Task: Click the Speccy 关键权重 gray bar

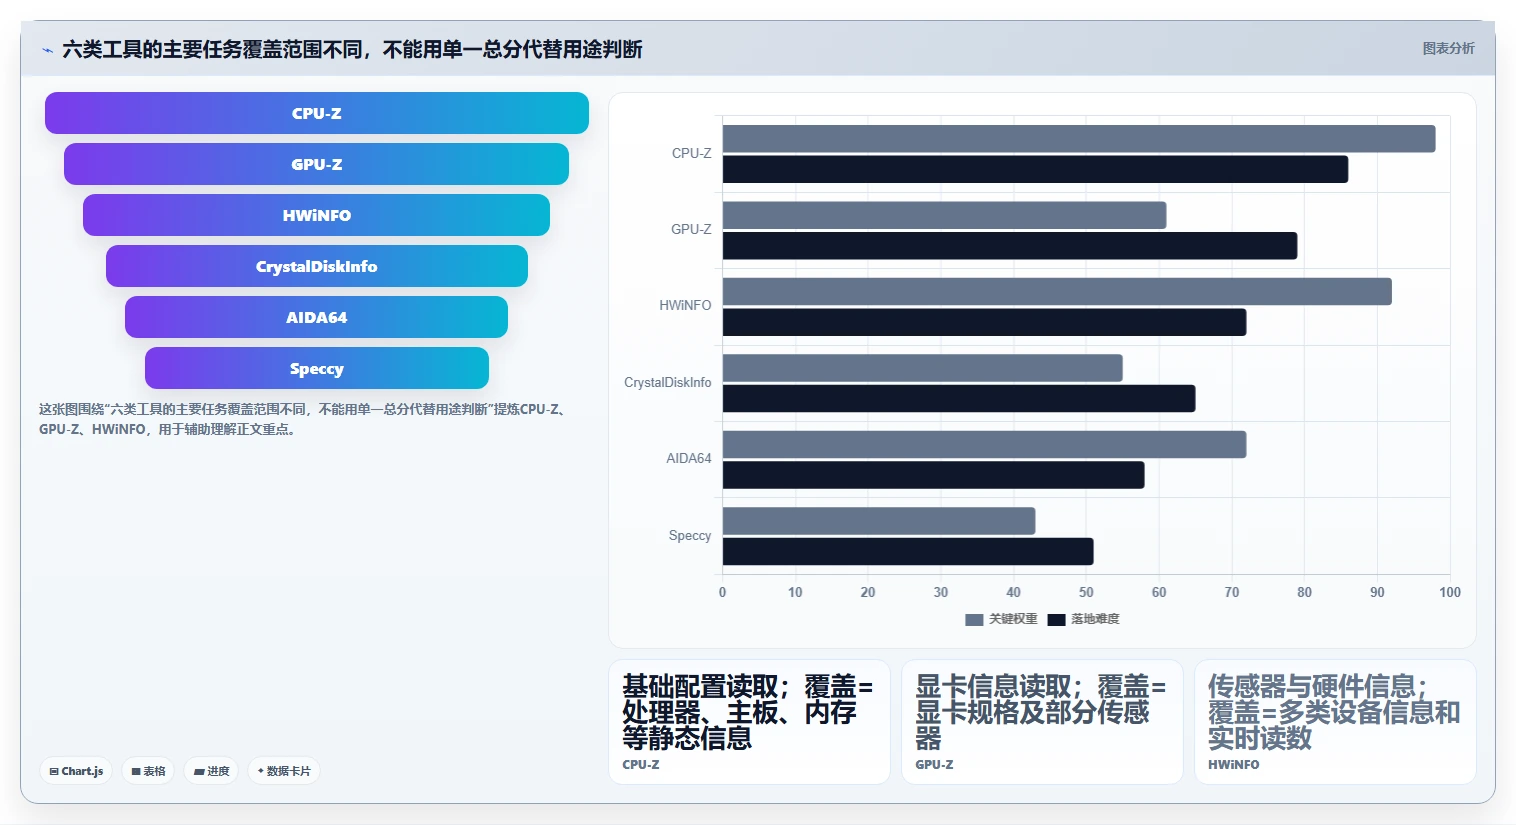Action: click(x=879, y=521)
